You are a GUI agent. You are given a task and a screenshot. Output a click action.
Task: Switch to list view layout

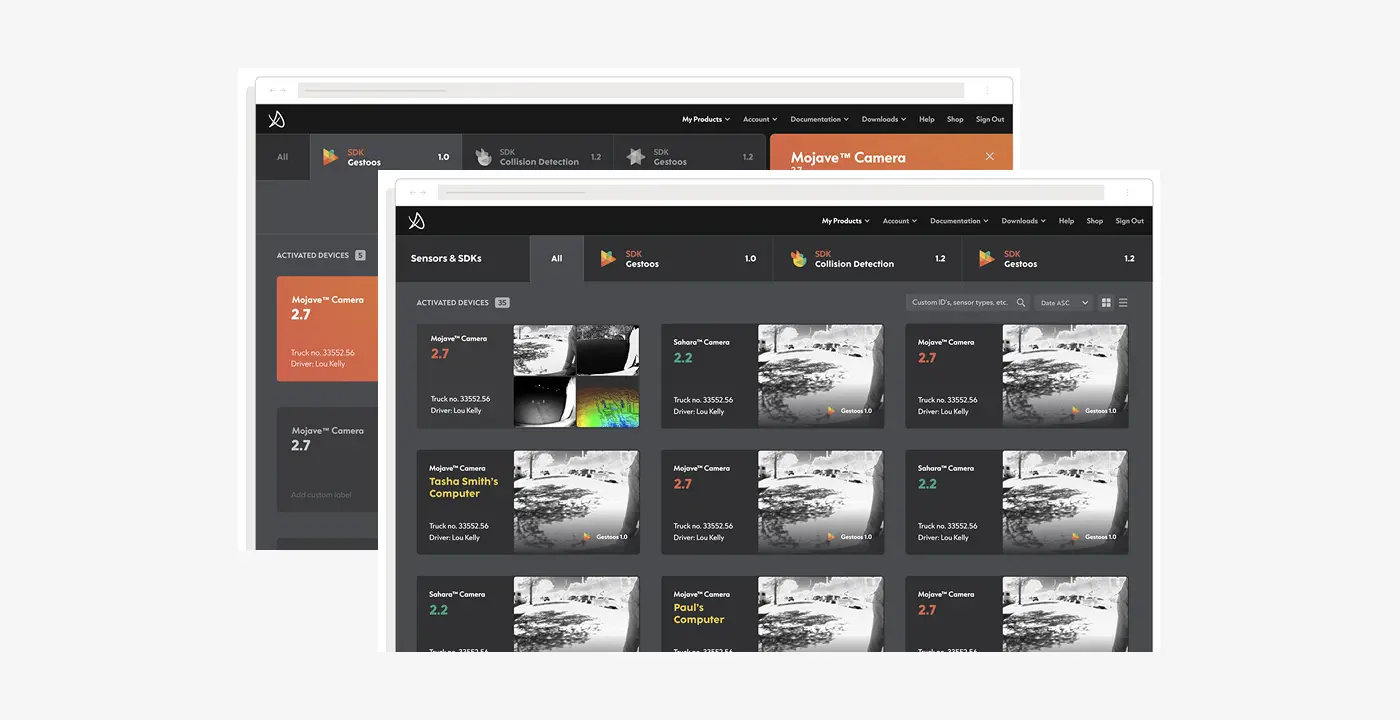1123,303
